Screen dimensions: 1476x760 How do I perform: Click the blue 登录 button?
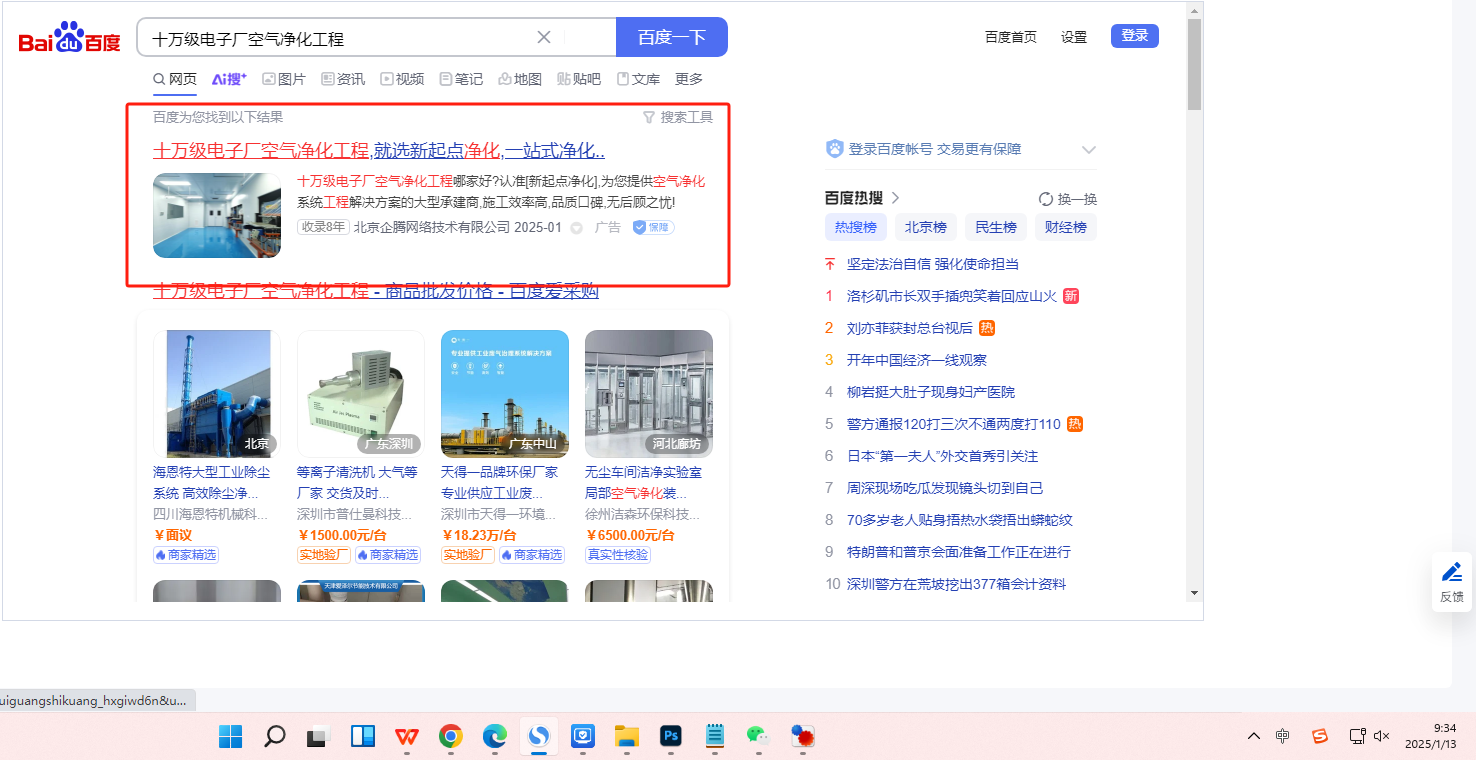pos(1134,36)
